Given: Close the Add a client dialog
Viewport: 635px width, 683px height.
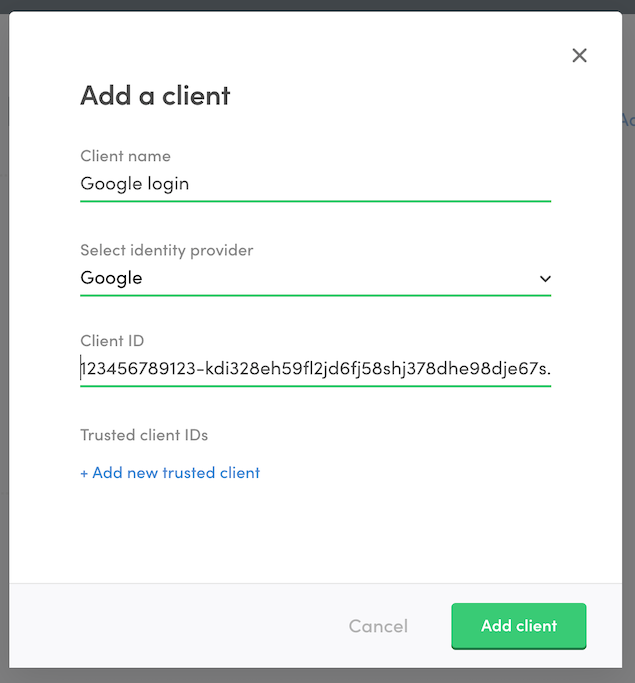Looking at the screenshot, I should [579, 56].
